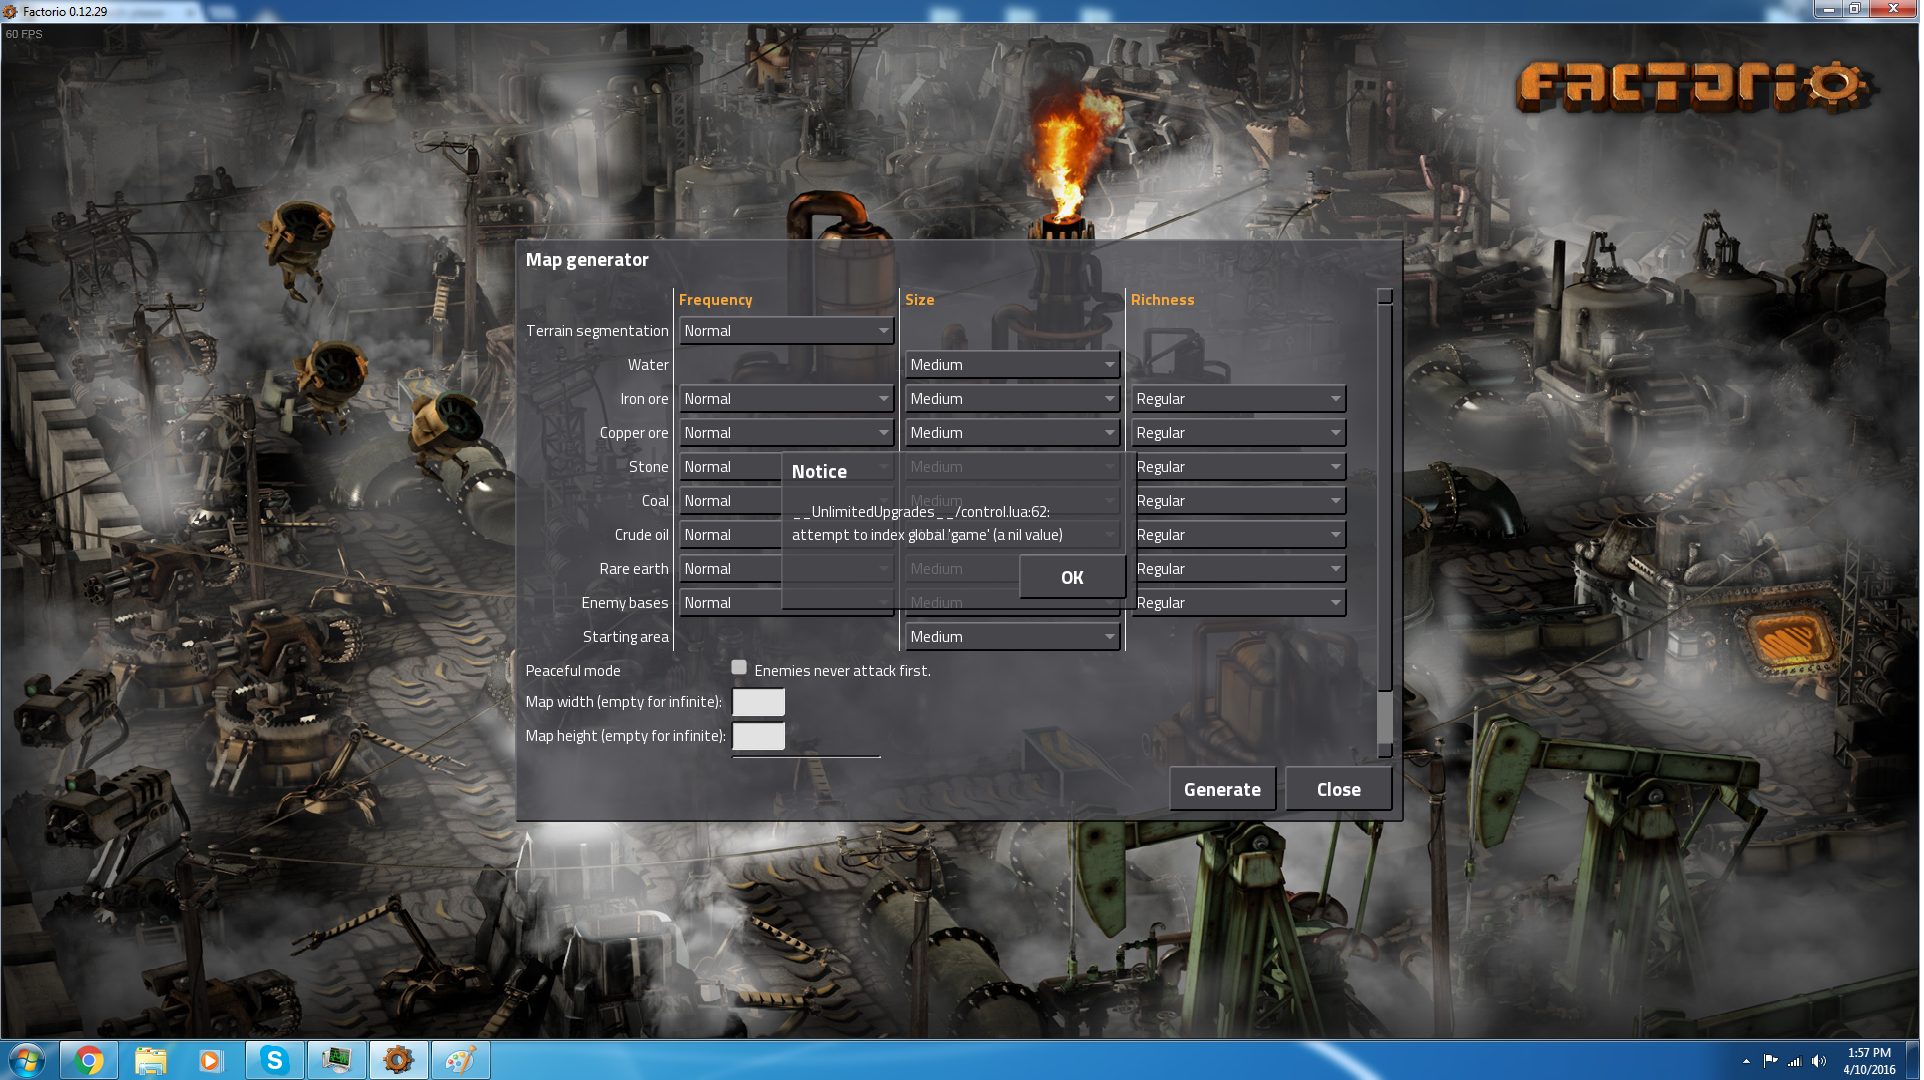
Task: Open the Paint taskbar icon
Action: (x=461, y=1061)
